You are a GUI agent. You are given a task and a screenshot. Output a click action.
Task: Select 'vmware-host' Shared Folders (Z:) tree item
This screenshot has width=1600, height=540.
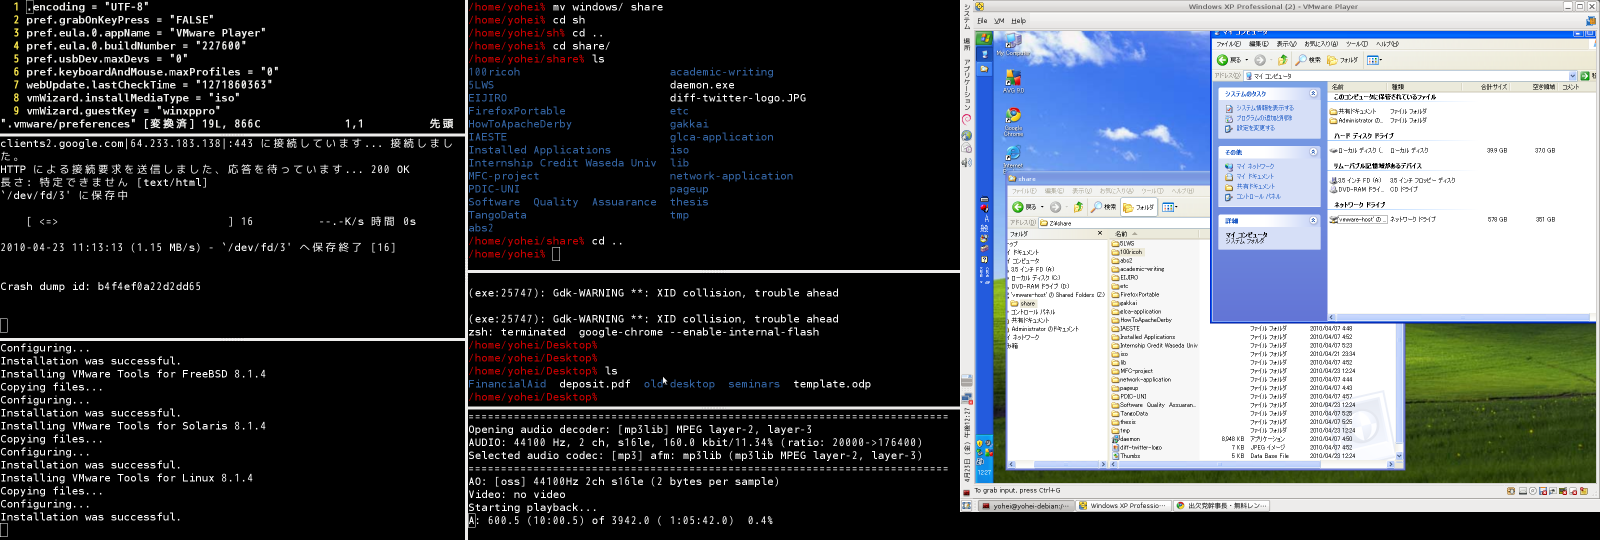(x=1057, y=294)
